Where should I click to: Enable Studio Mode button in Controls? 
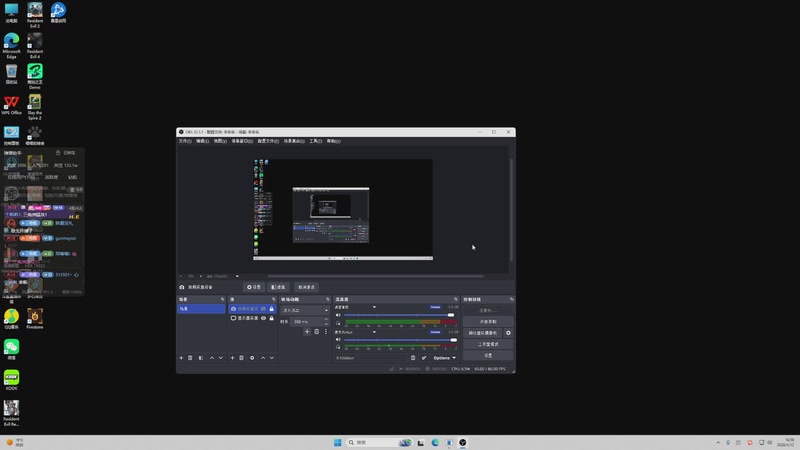click(x=488, y=344)
